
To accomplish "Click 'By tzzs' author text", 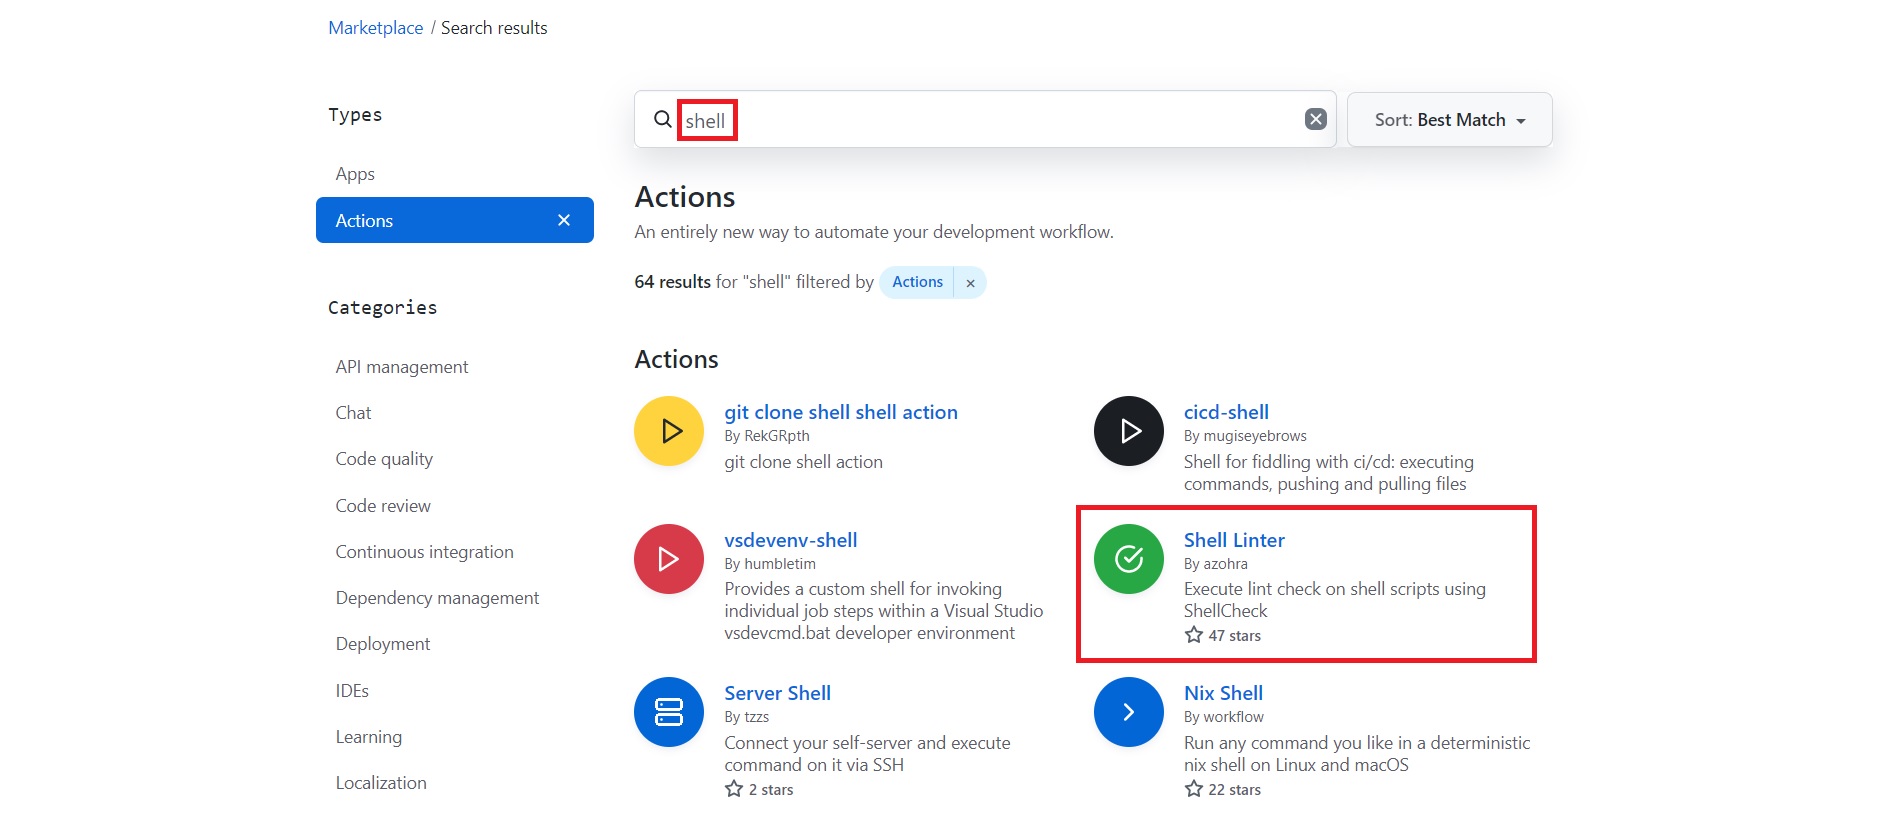I will point(747,717).
